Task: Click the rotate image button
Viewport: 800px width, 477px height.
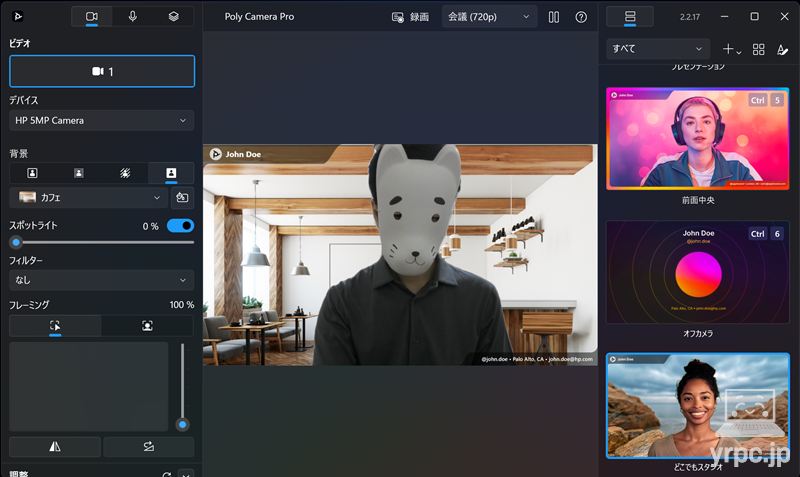Action: pyautogui.click(x=148, y=447)
